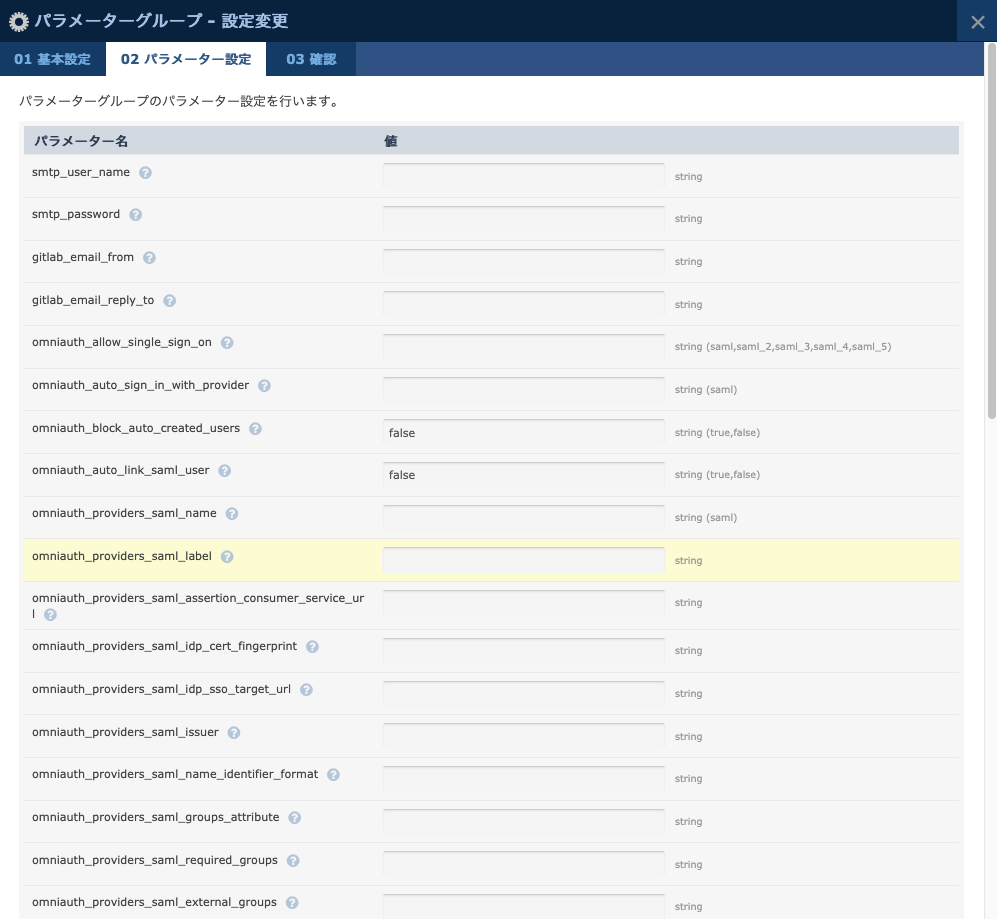The image size is (997, 919).
Task: Open help for omniauth_providers_saml_idp_cert_fingerprint
Action: tap(312, 646)
